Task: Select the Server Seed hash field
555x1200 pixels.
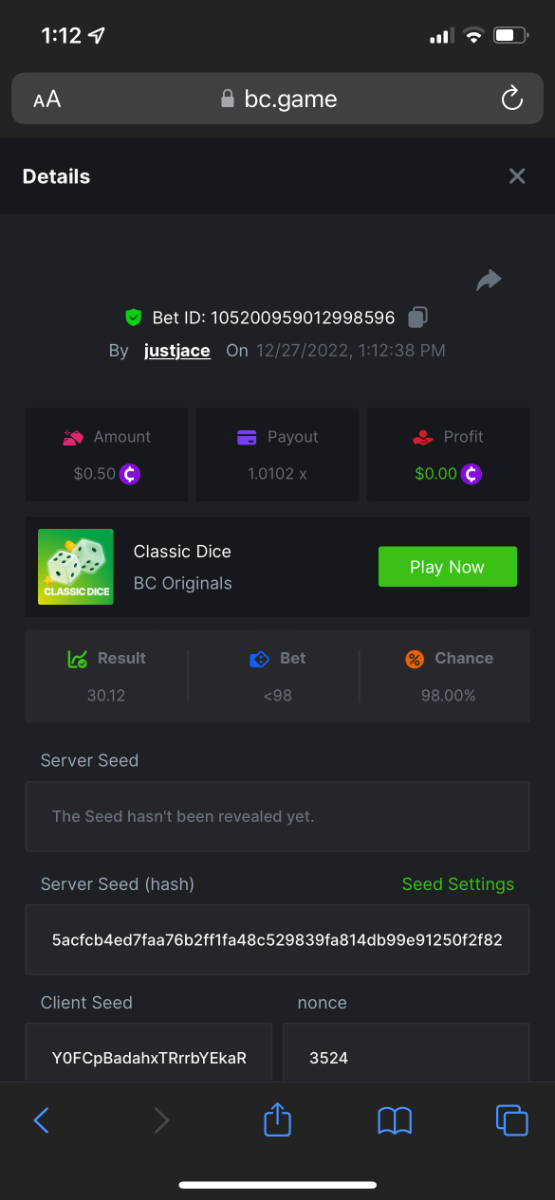Action: (277, 940)
